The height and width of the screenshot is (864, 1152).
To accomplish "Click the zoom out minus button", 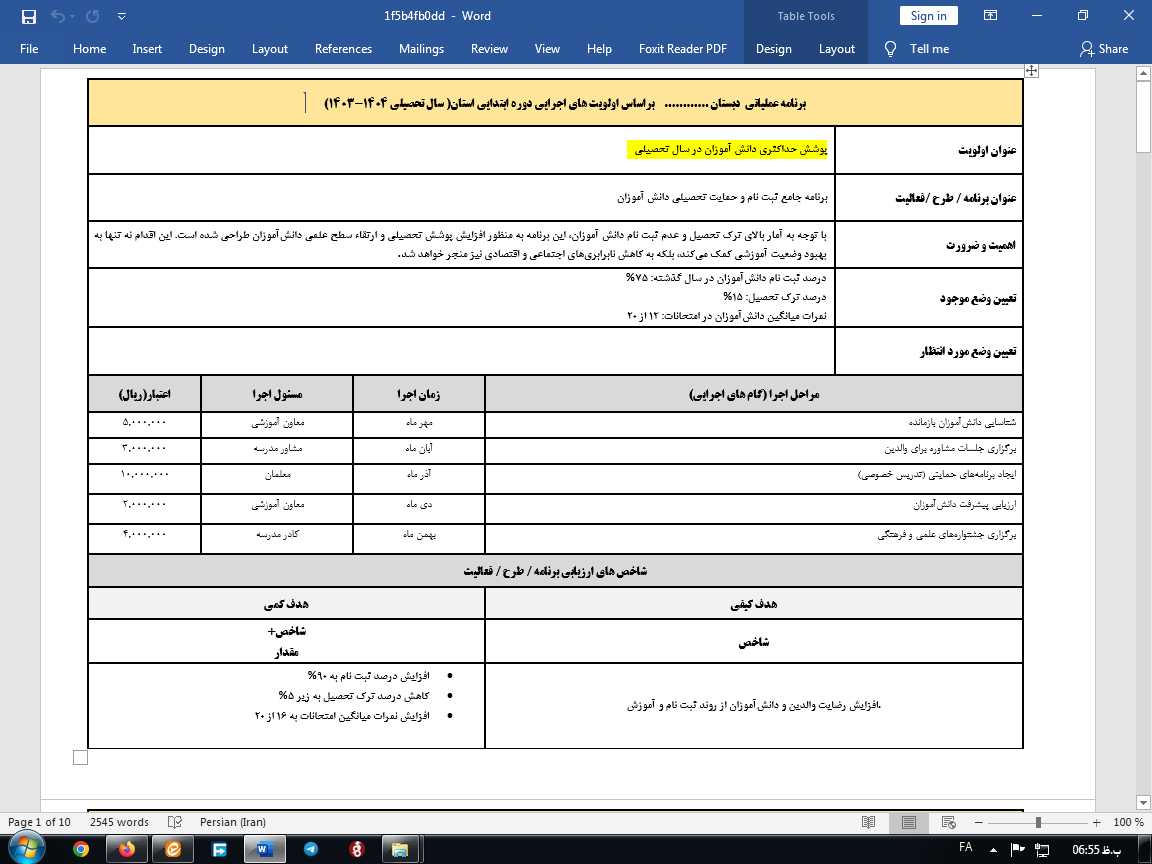I will [979, 822].
